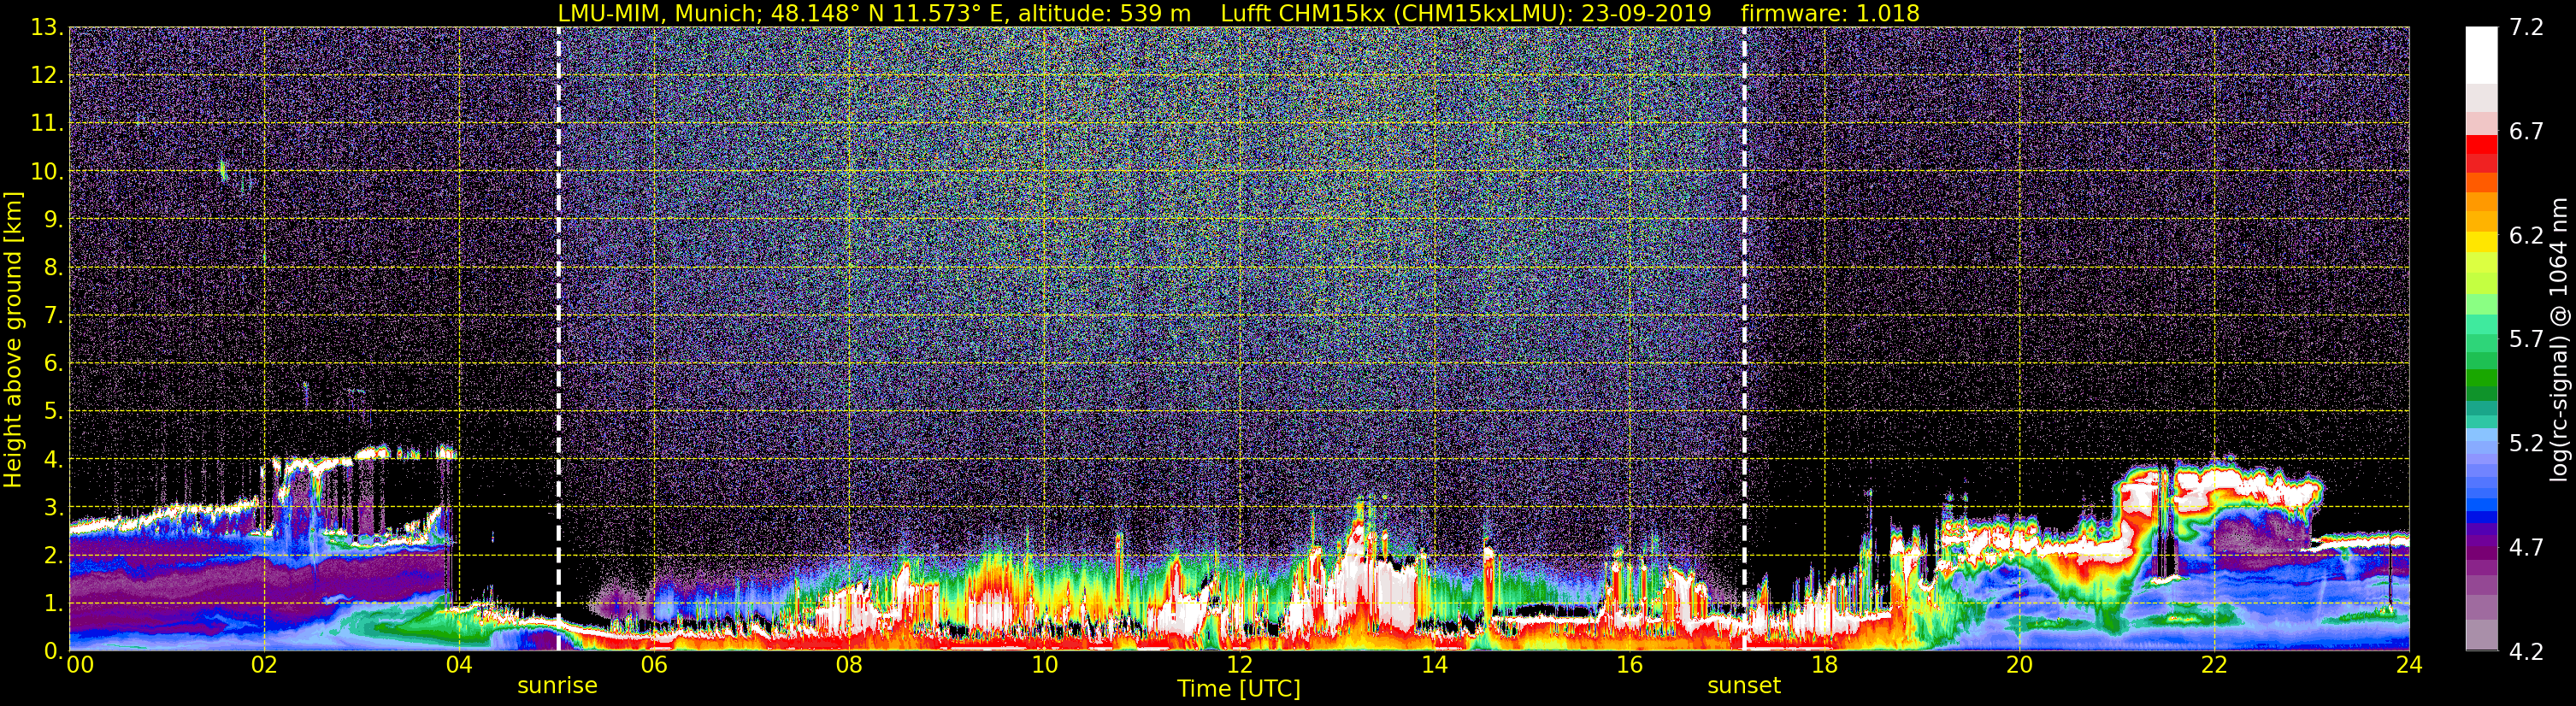Click the colorbar tick value 4.2
Viewport: 2576px width, 706px height.
tap(2526, 651)
